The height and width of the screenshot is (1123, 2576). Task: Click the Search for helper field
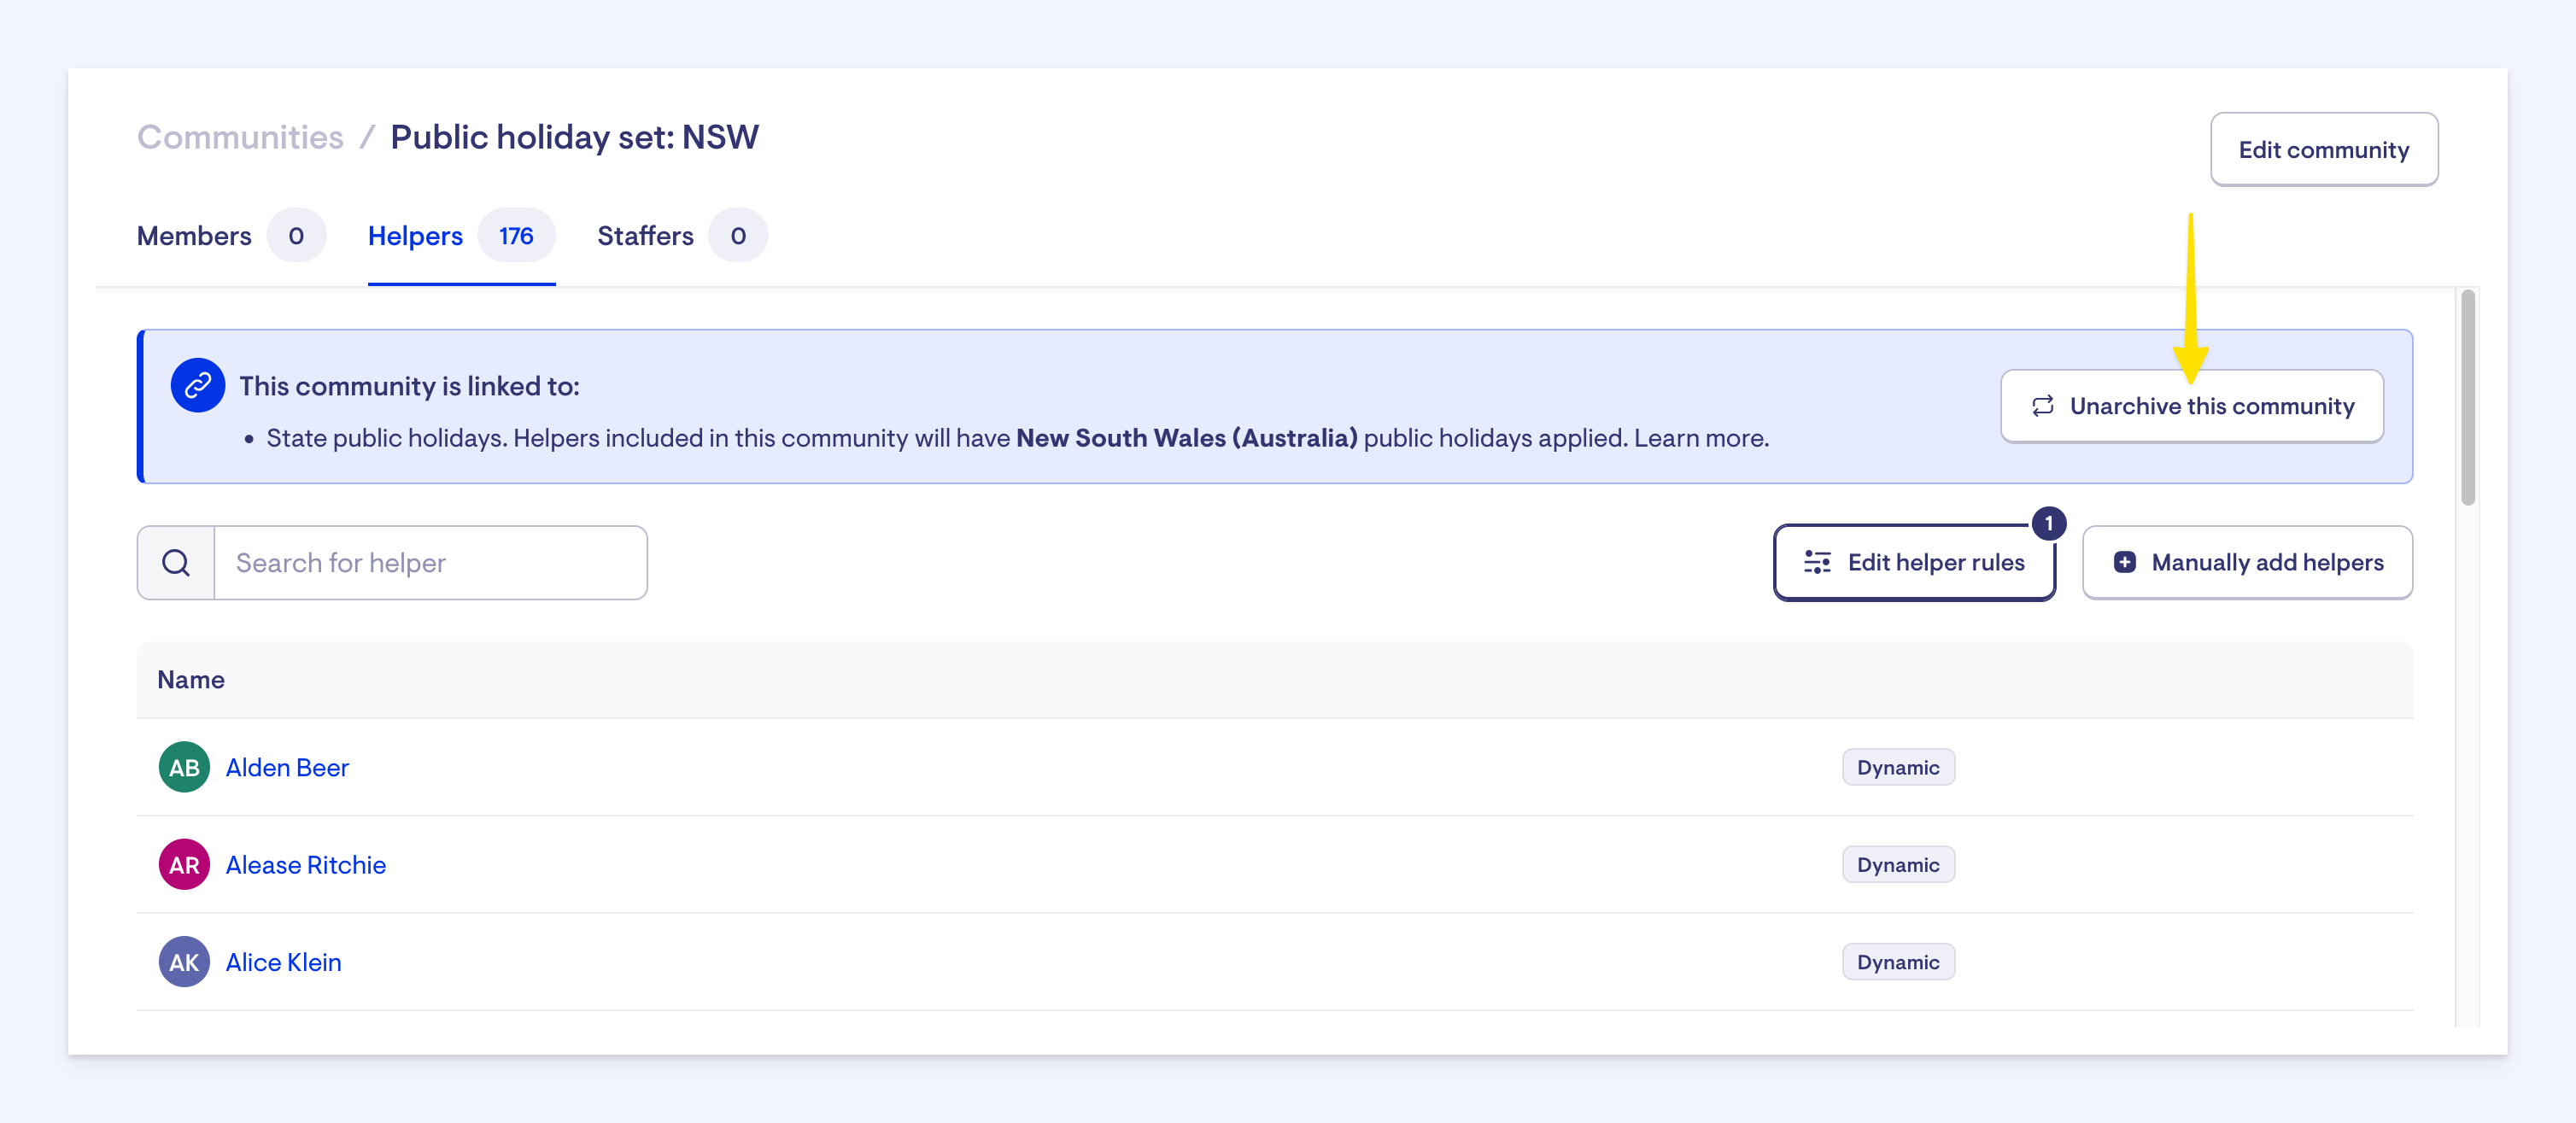[430, 563]
